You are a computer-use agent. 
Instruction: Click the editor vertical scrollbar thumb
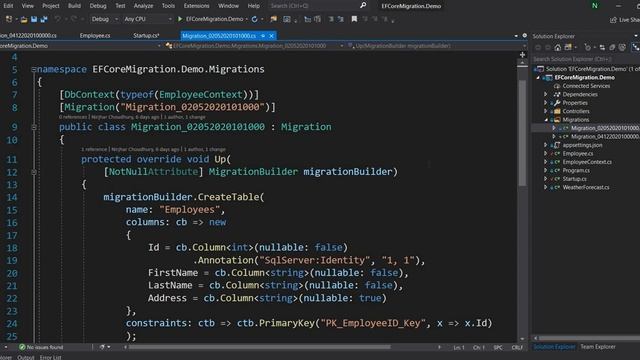click(x=522, y=133)
